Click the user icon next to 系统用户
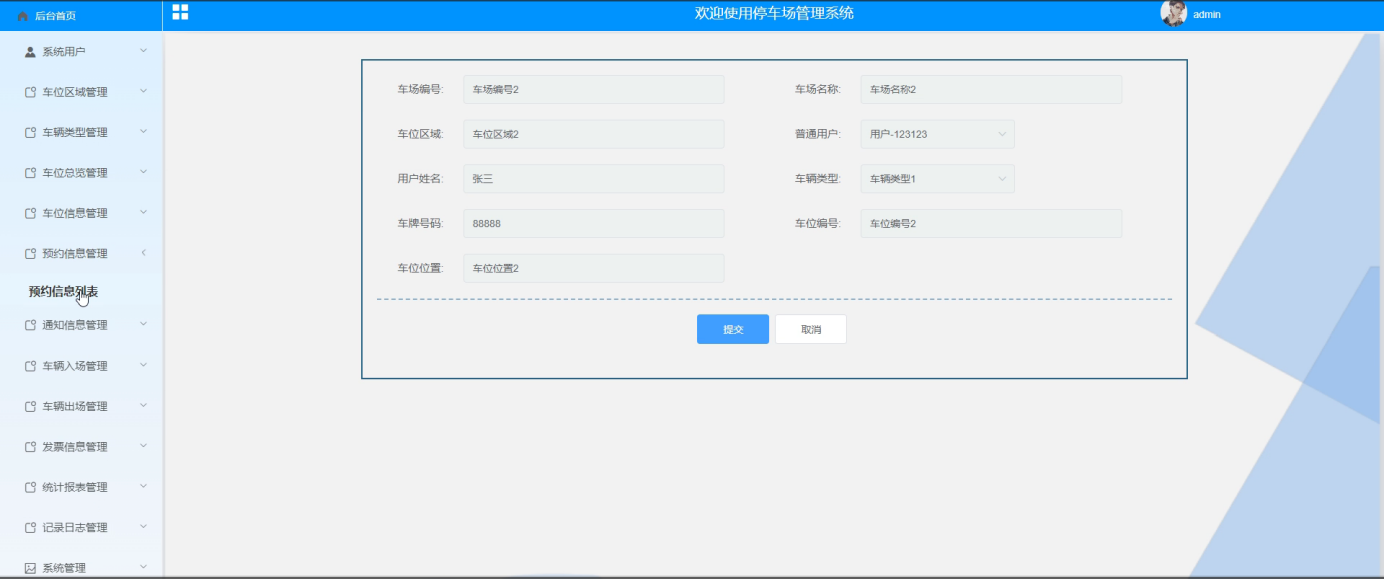The image size is (1384, 579). point(30,51)
